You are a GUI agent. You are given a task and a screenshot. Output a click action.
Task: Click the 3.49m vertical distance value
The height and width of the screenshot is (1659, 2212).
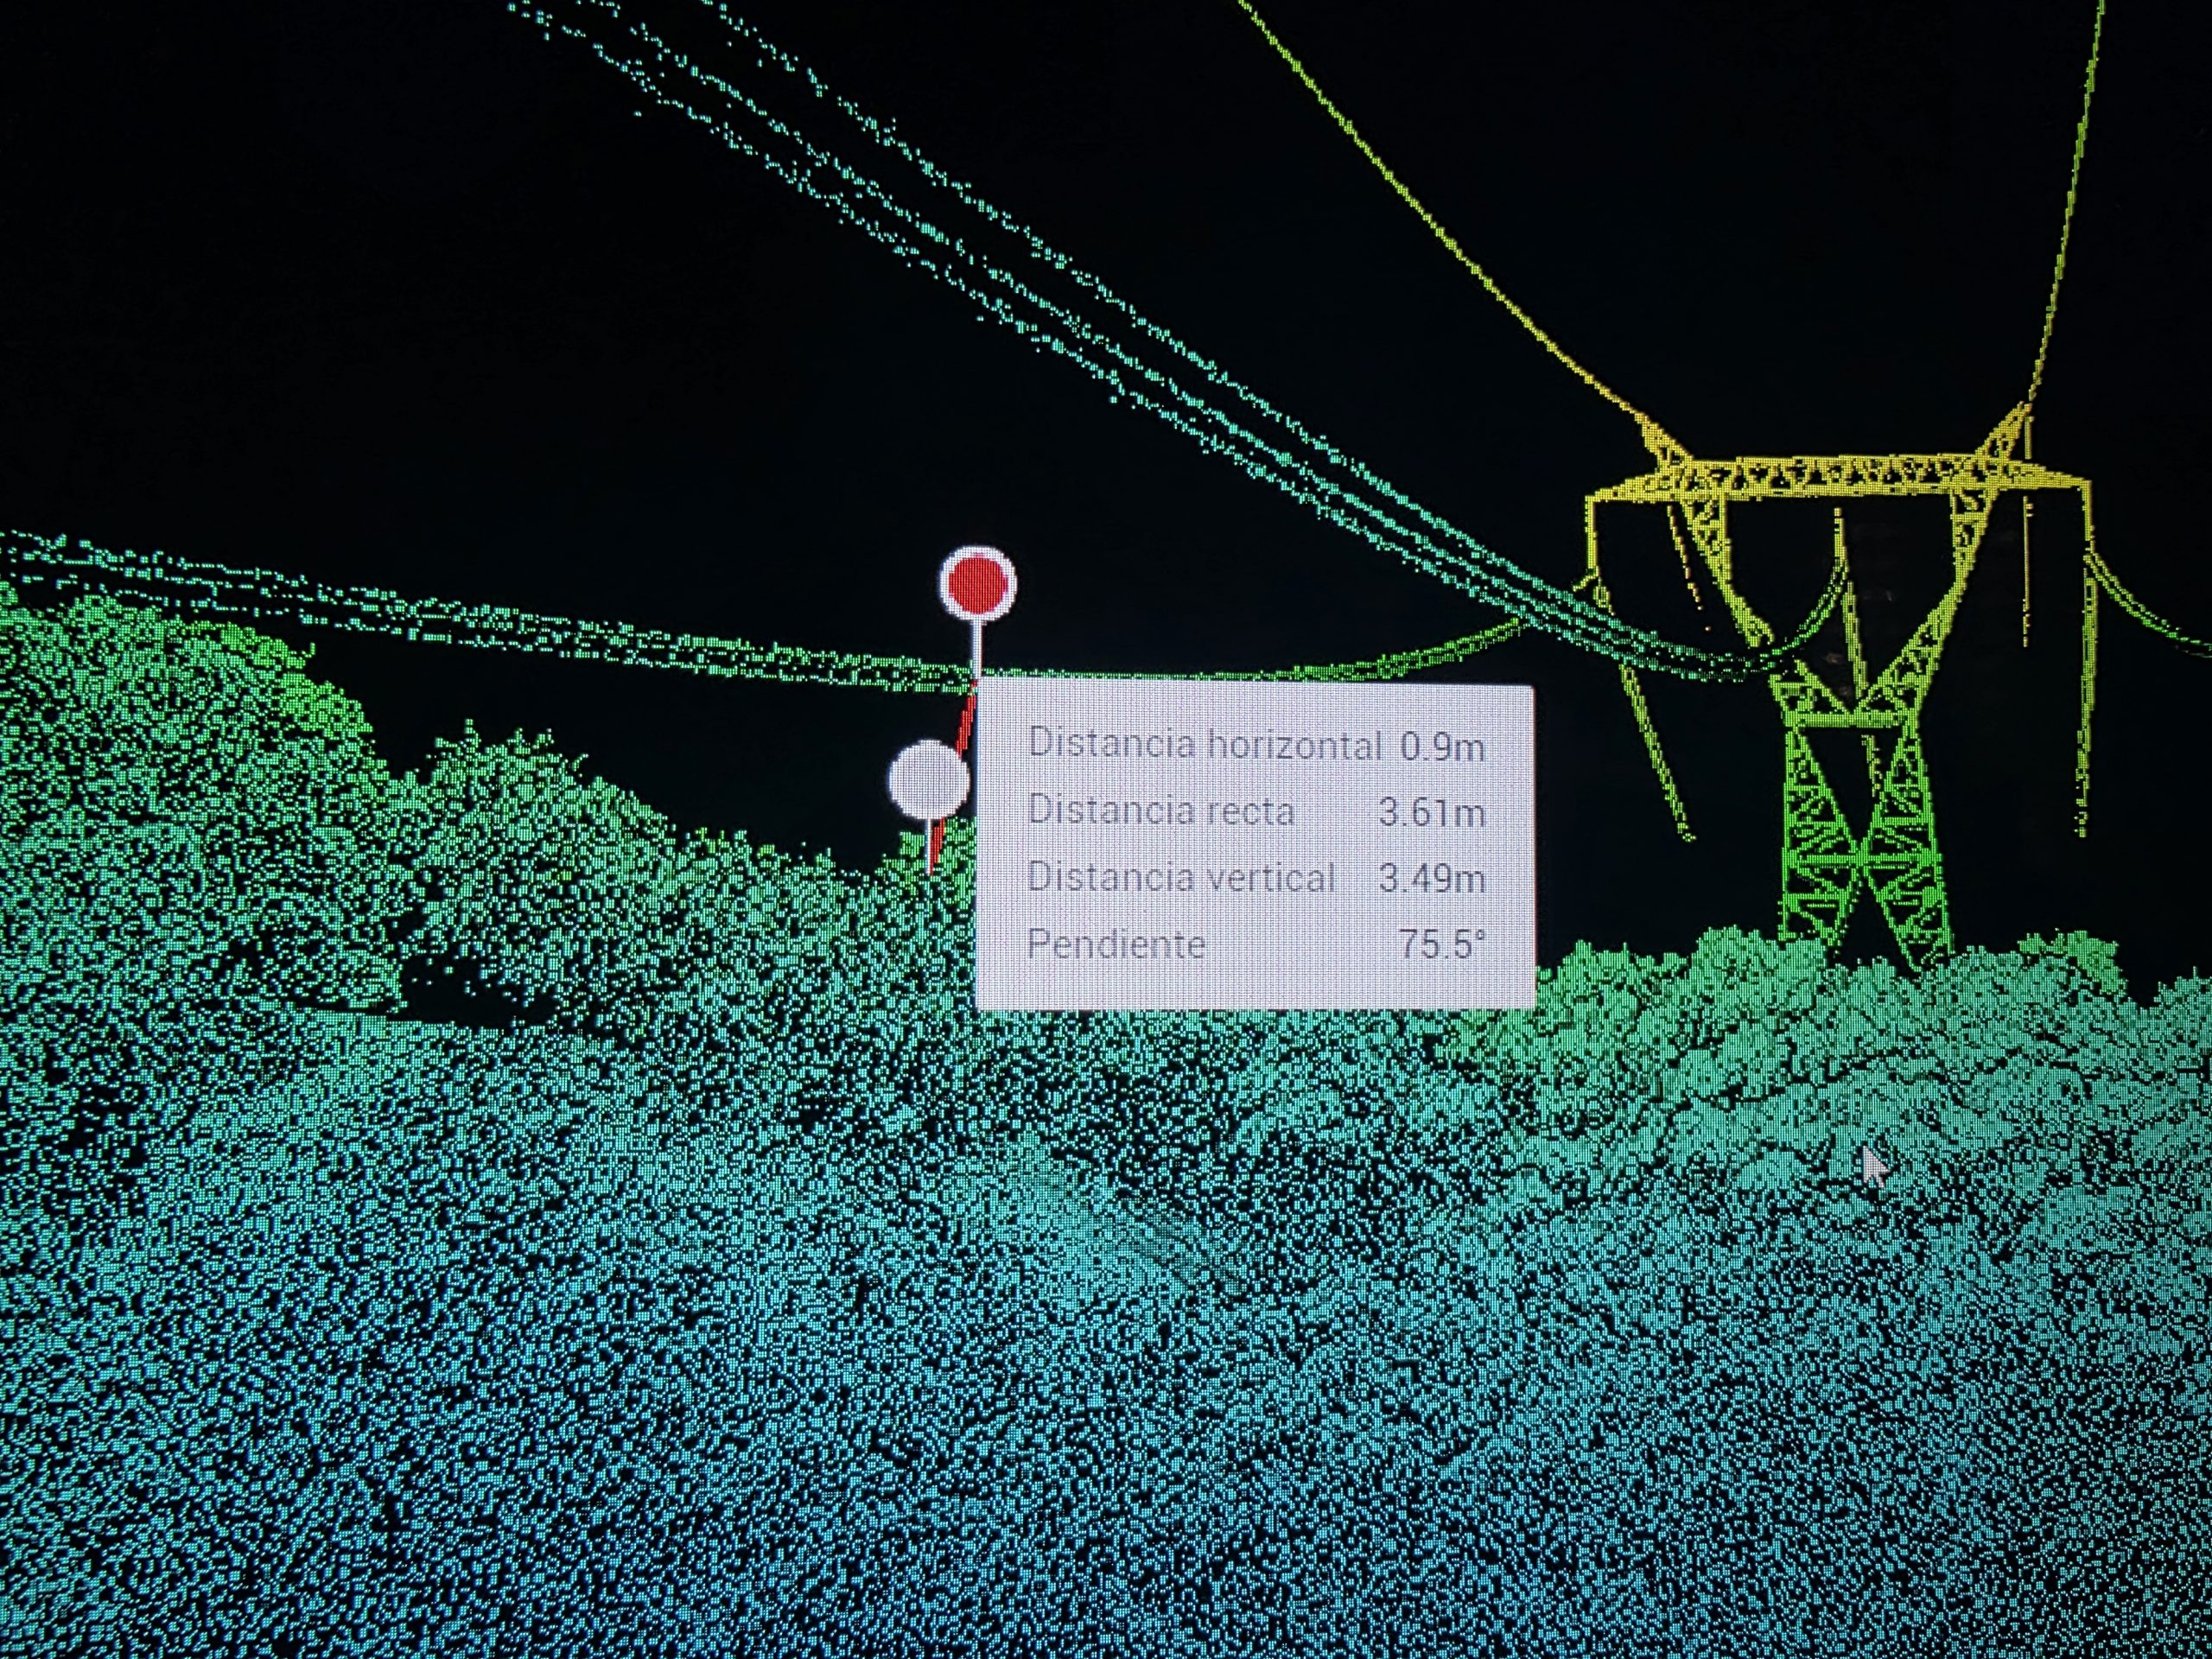tap(1431, 878)
